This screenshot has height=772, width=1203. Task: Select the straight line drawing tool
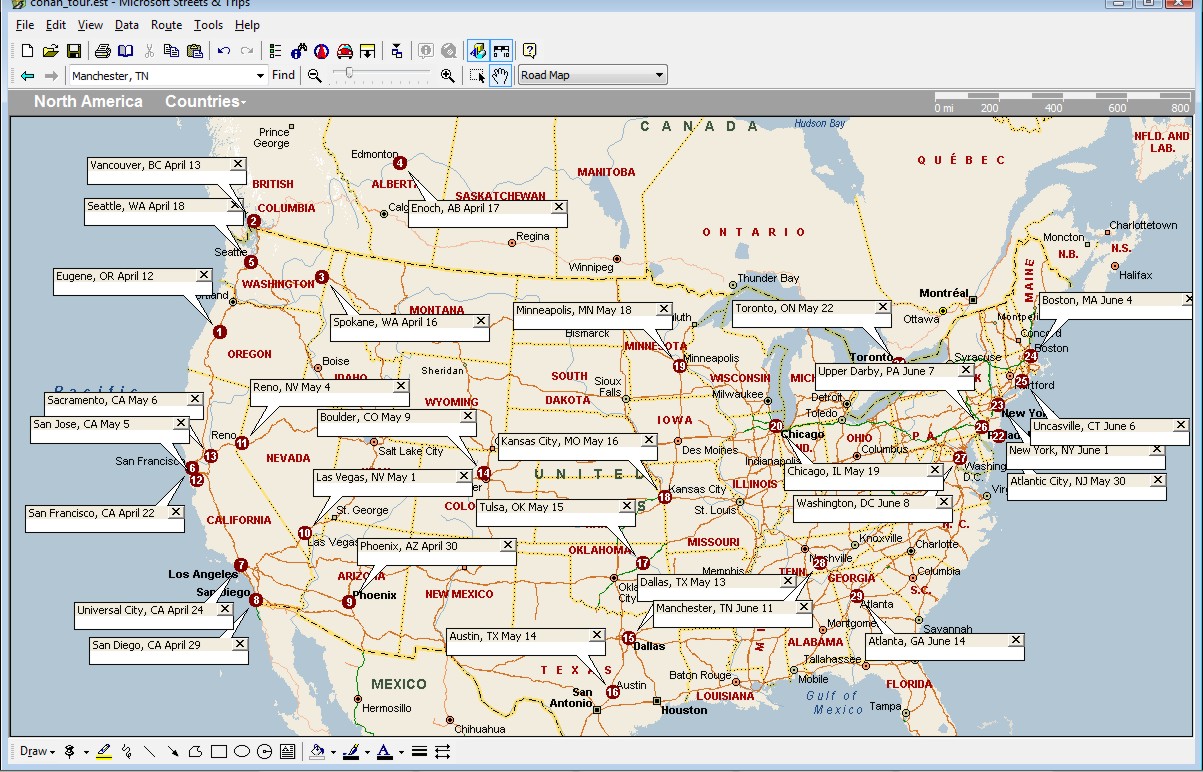pyautogui.click(x=149, y=751)
